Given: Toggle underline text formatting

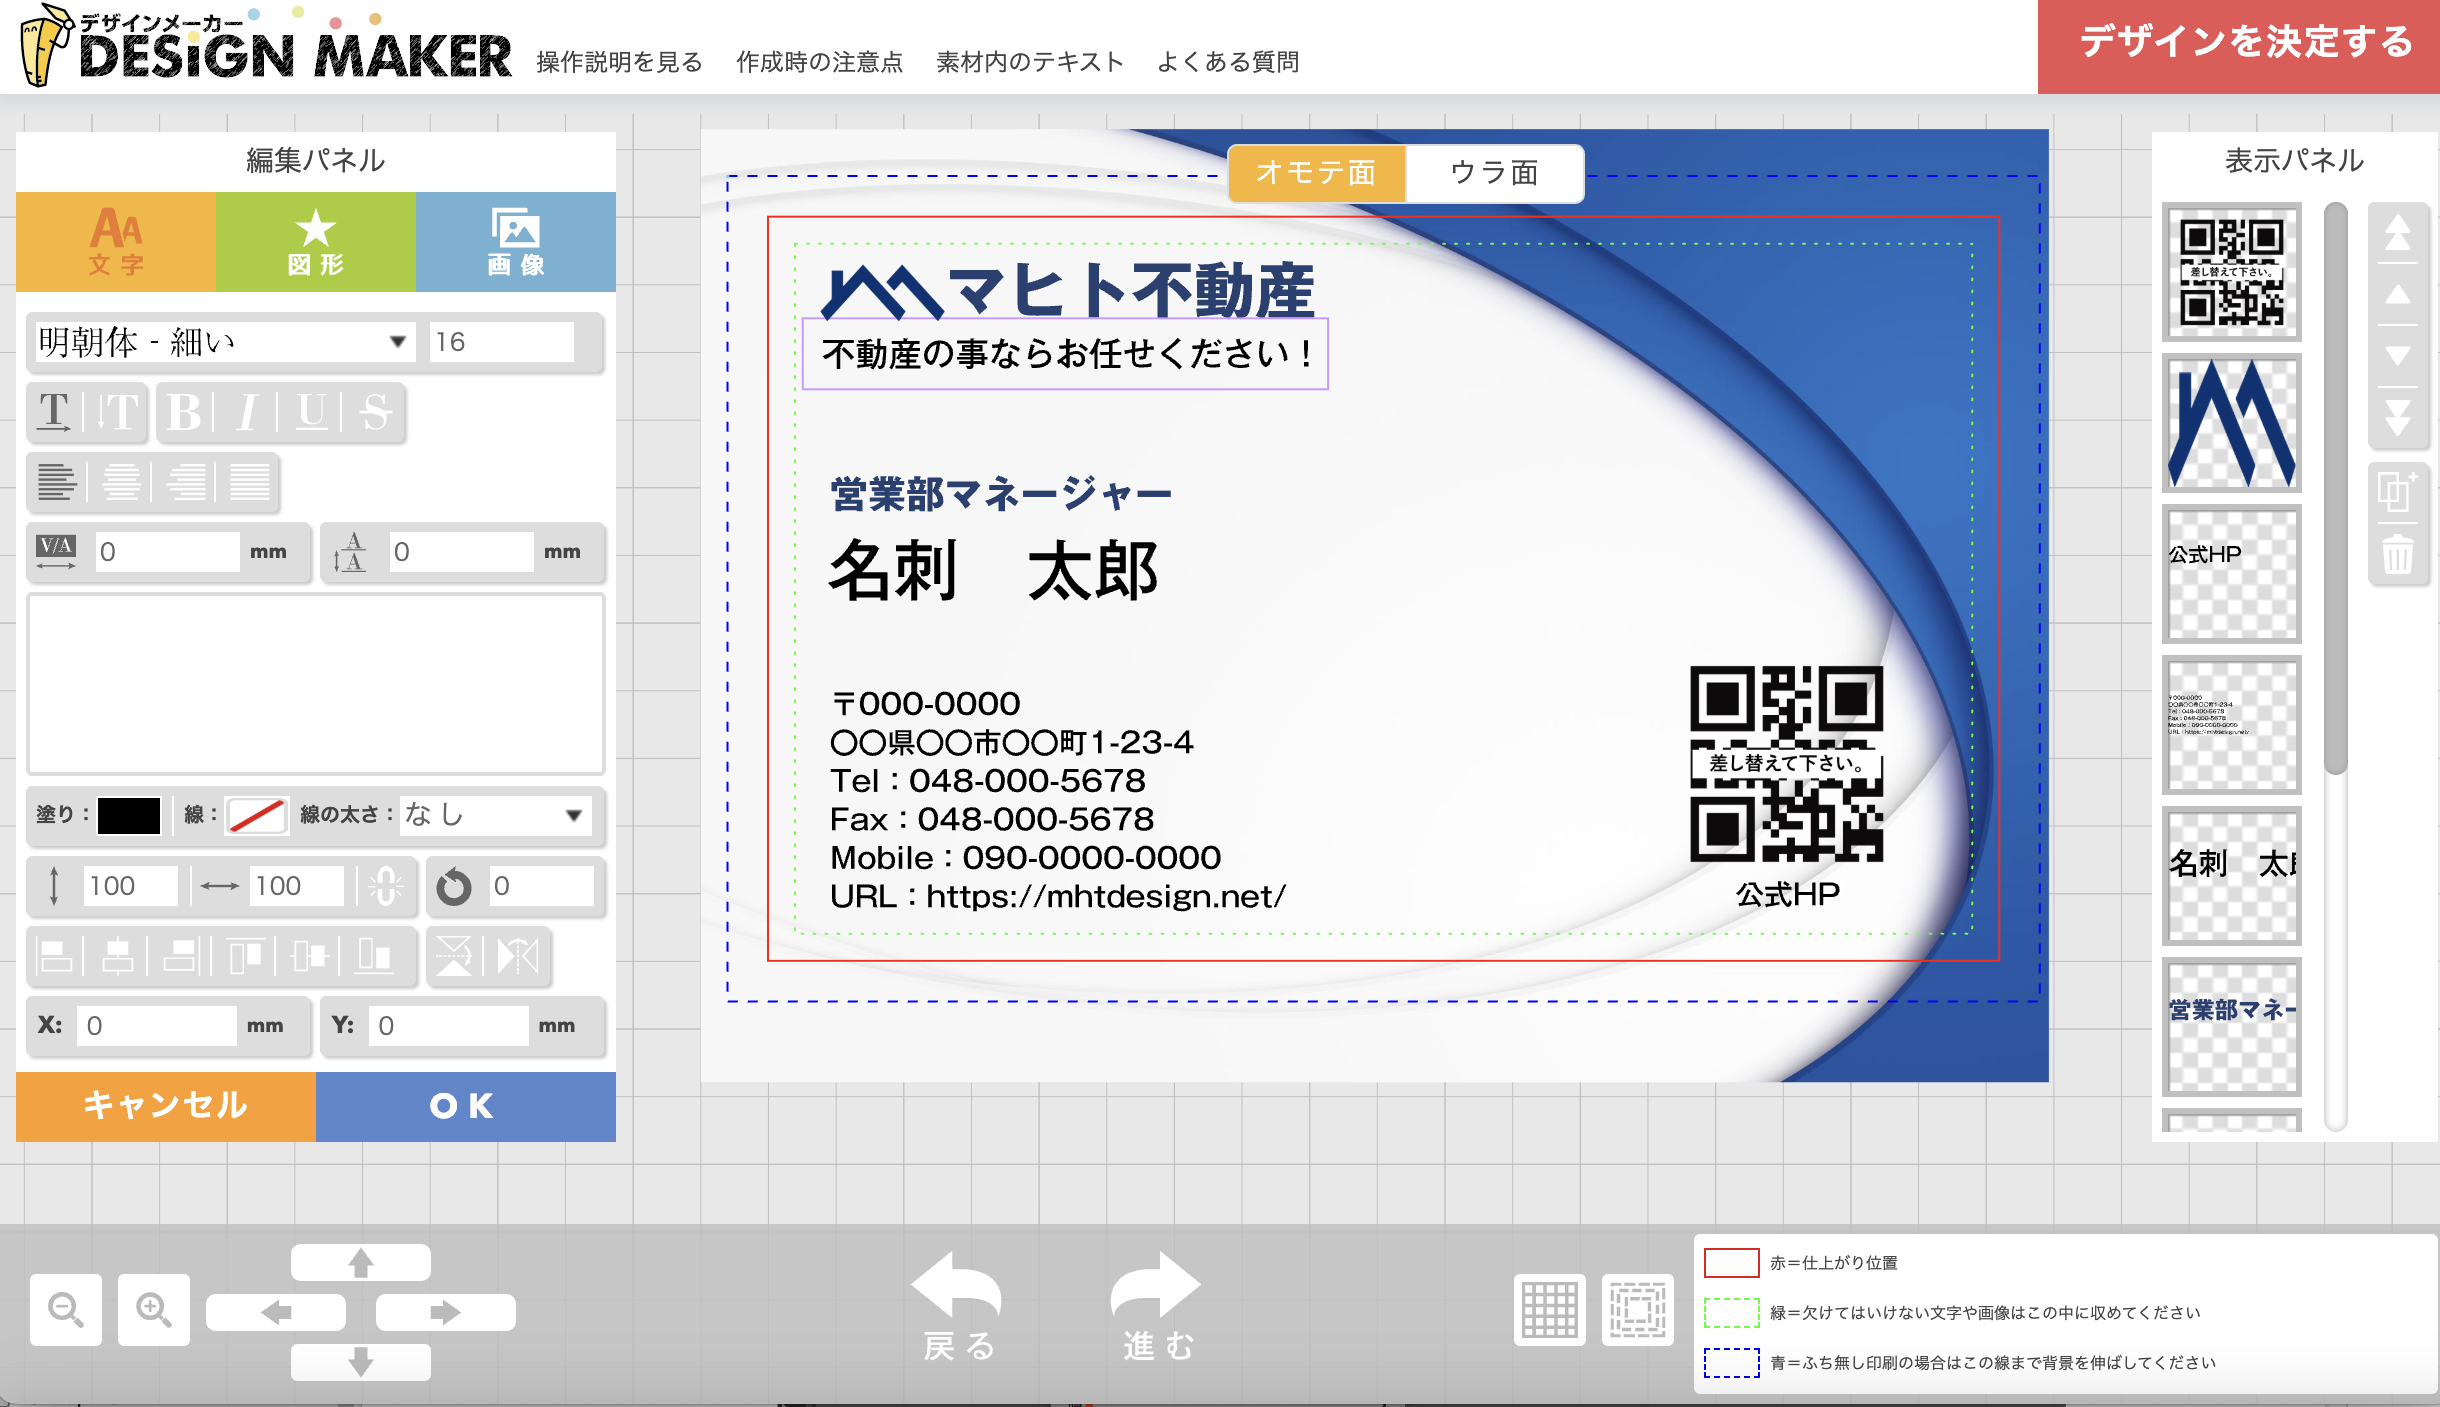Looking at the screenshot, I should (312, 412).
